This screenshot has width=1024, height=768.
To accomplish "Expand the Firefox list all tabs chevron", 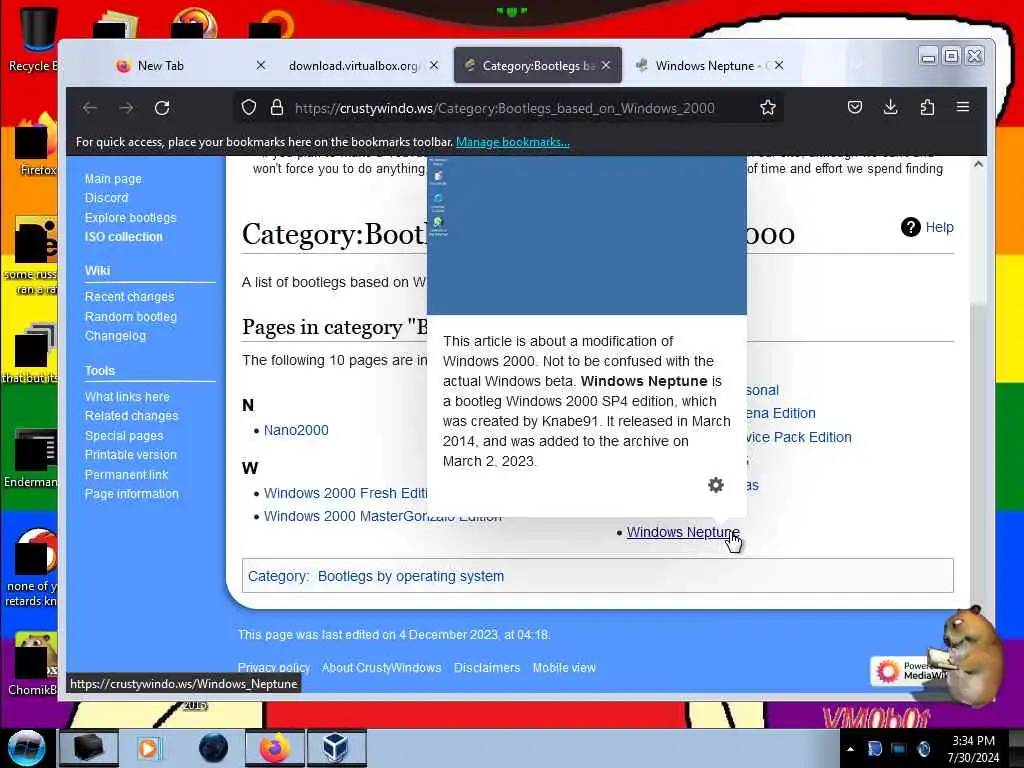I will click(x=857, y=65).
